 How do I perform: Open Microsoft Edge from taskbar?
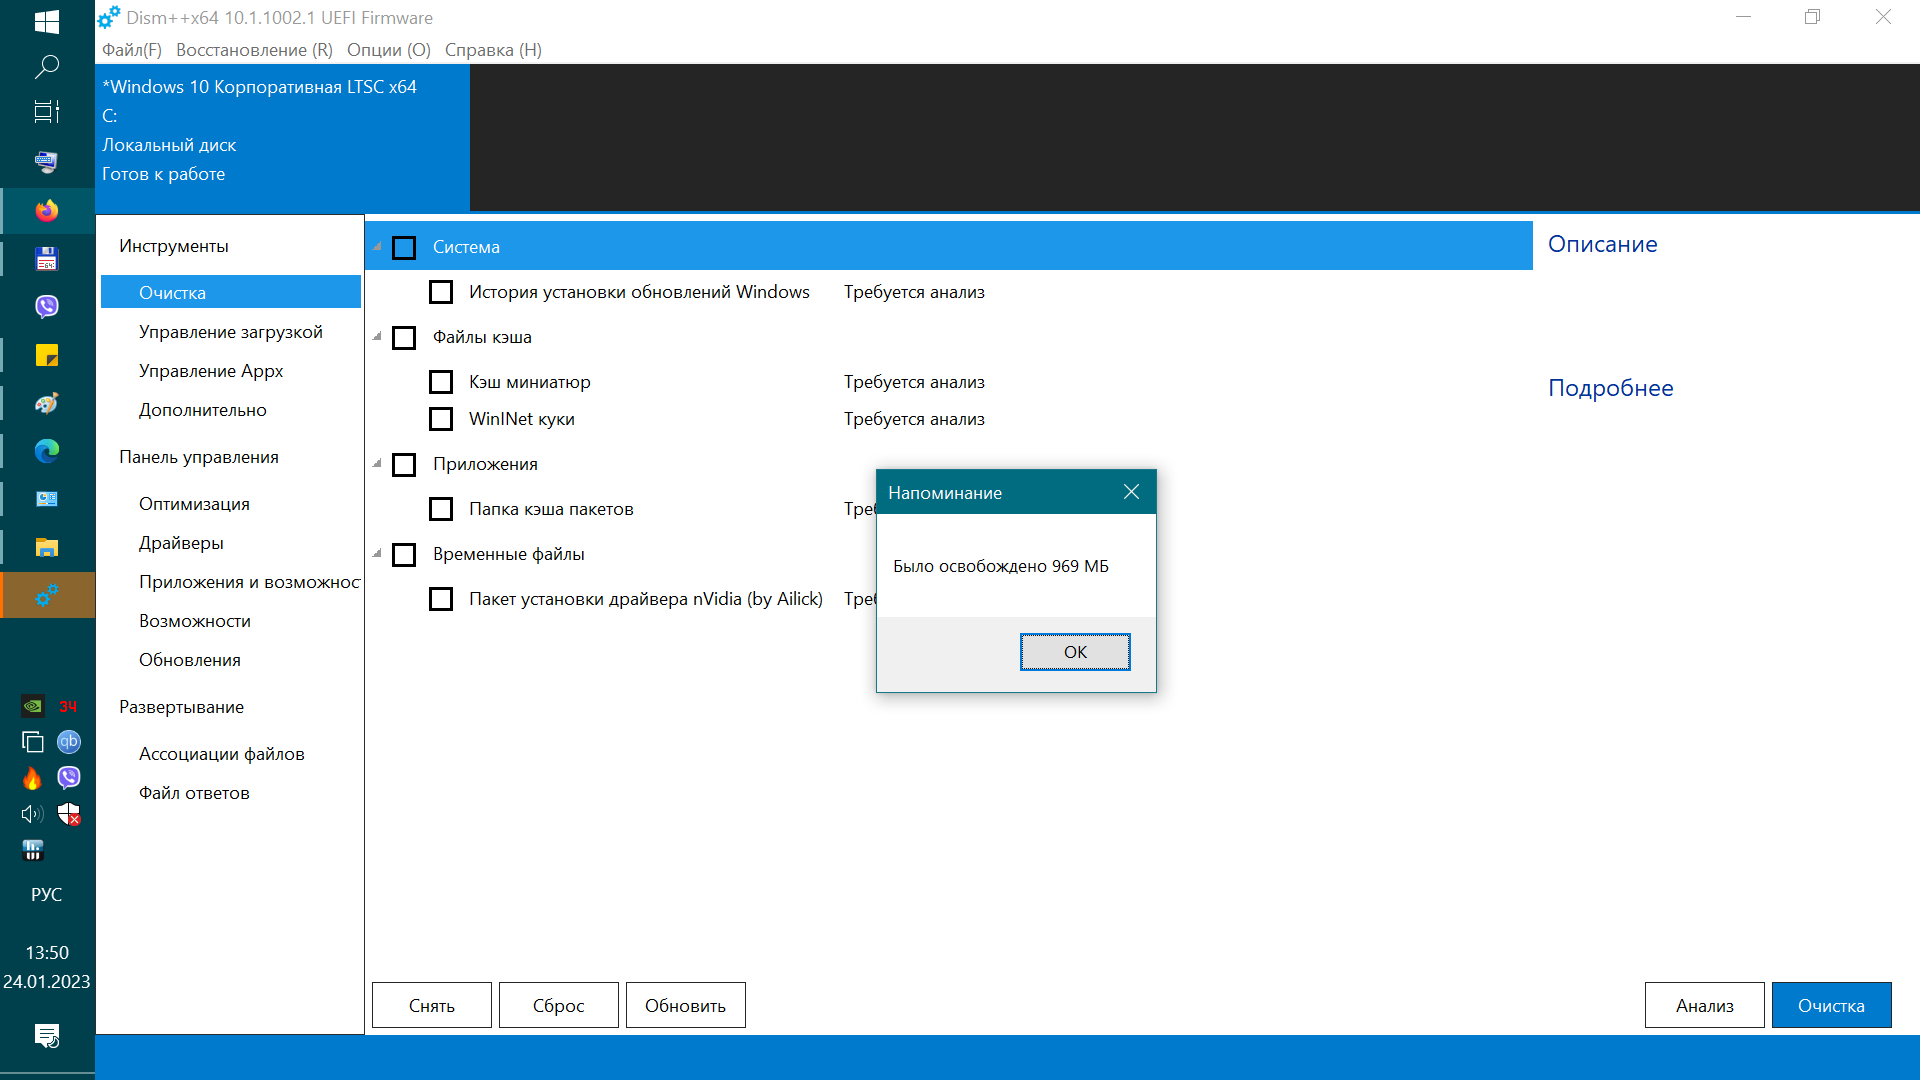pyautogui.click(x=47, y=451)
